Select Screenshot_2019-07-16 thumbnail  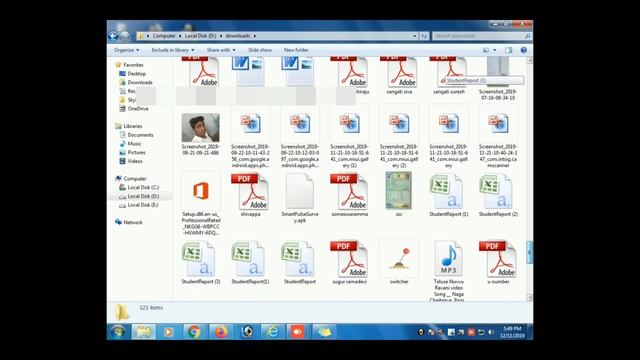tap(498, 79)
